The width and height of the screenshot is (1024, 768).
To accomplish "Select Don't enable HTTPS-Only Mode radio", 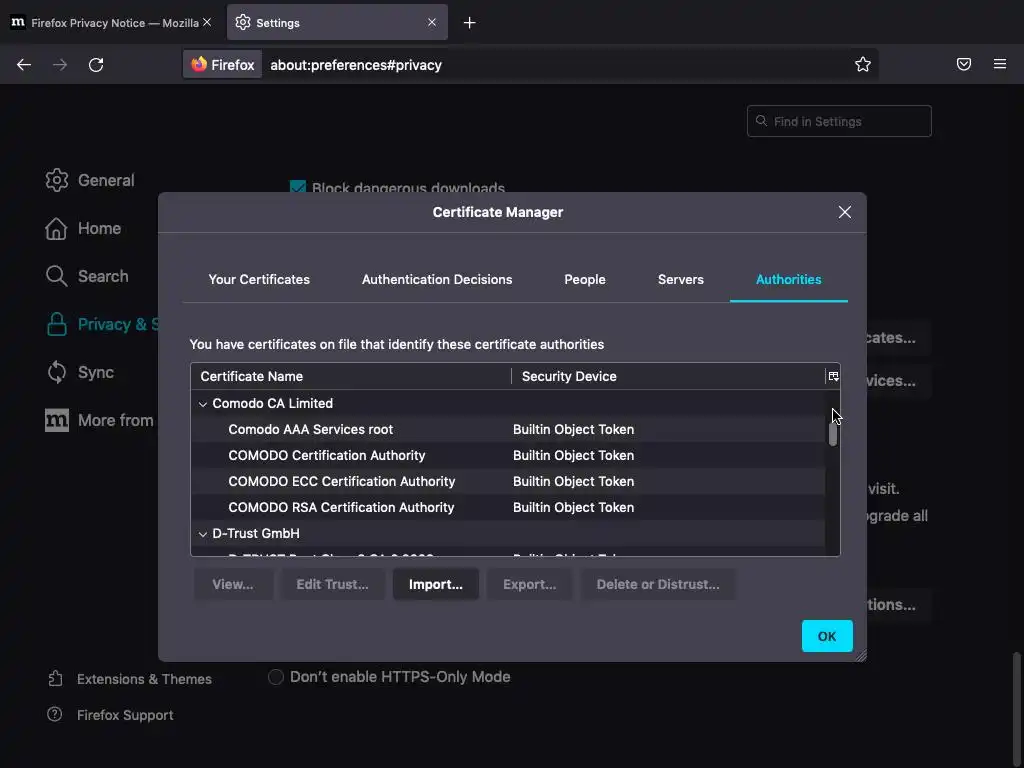I will point(276,677).
